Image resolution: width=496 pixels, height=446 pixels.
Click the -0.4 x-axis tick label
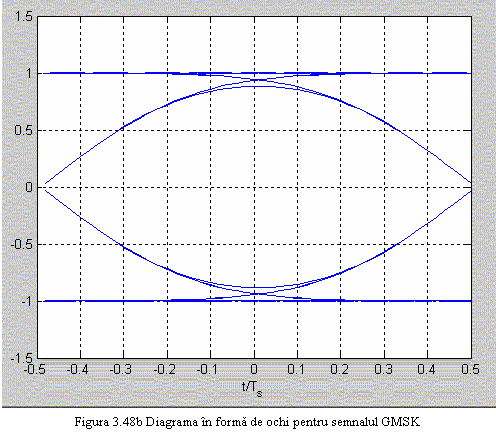click(x=77, y=369)
